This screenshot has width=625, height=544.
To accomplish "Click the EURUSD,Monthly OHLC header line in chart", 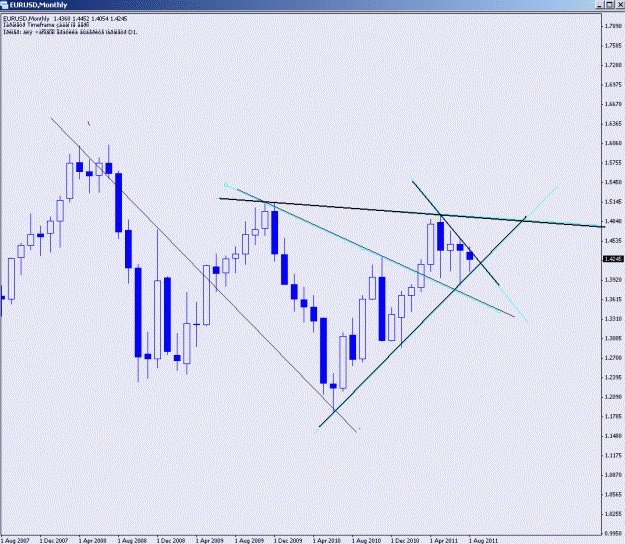I will (x=65, y=19).
